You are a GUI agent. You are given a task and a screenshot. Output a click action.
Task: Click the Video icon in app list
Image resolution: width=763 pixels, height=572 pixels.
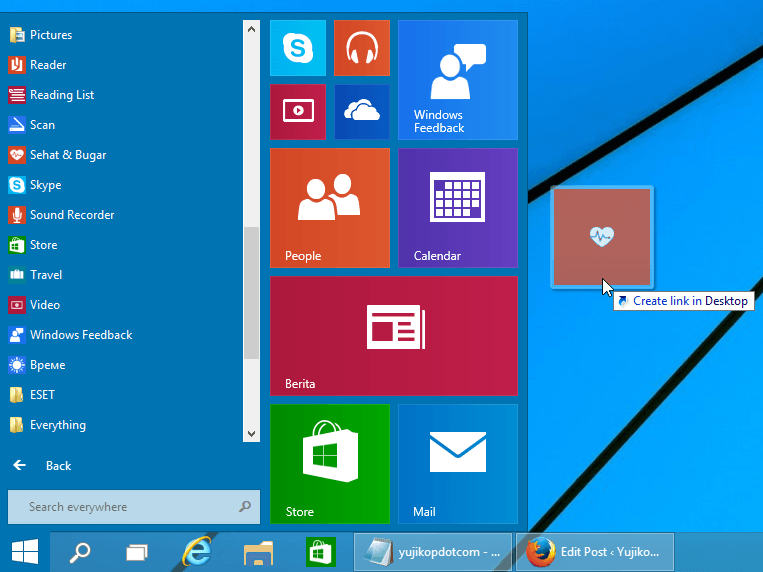click(x=17, y=305)
